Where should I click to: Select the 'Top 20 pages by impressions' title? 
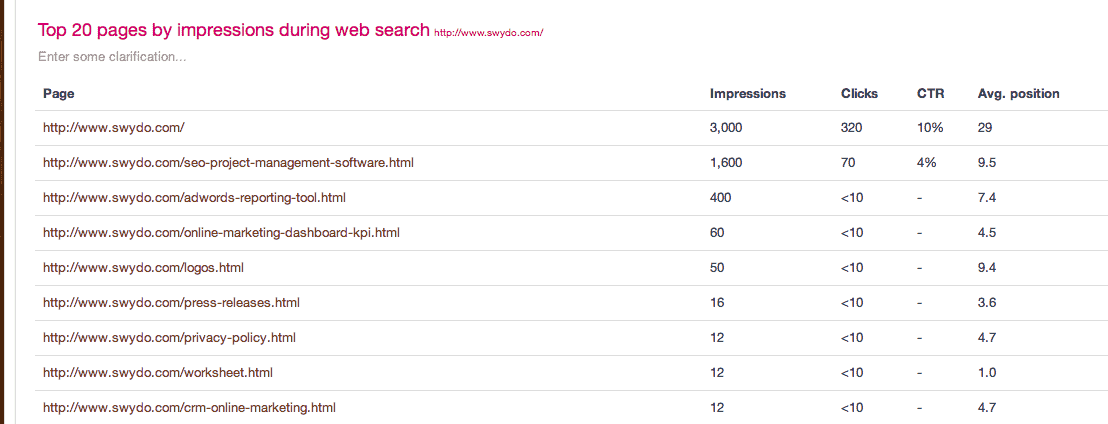click(x=234, y=30)
